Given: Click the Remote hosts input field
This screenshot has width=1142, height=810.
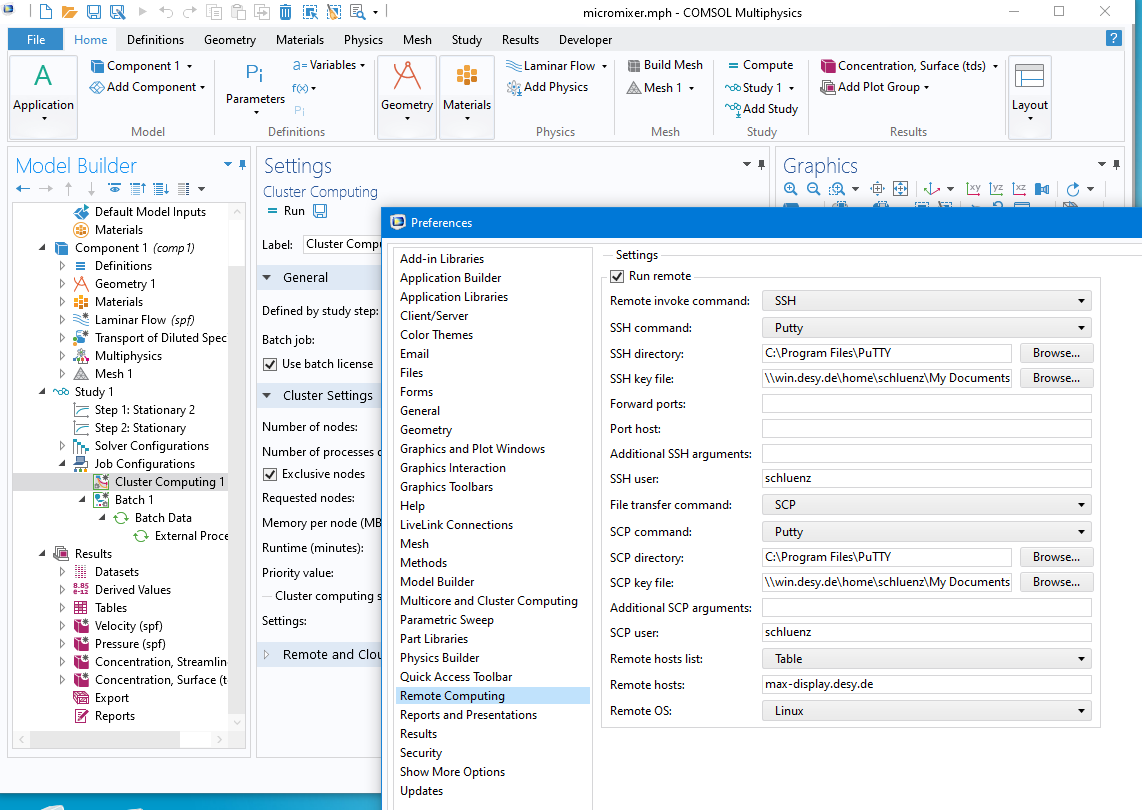Looking at the screenshot, I should click(926, 685).
